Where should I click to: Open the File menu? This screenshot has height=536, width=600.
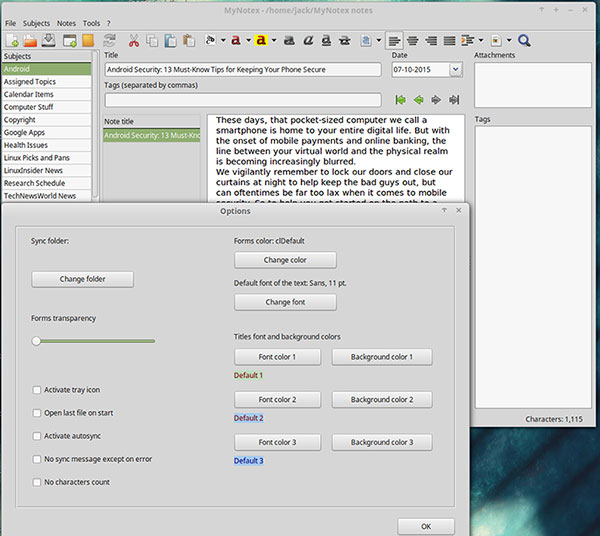pyautogui.click(x=10, y=23)
